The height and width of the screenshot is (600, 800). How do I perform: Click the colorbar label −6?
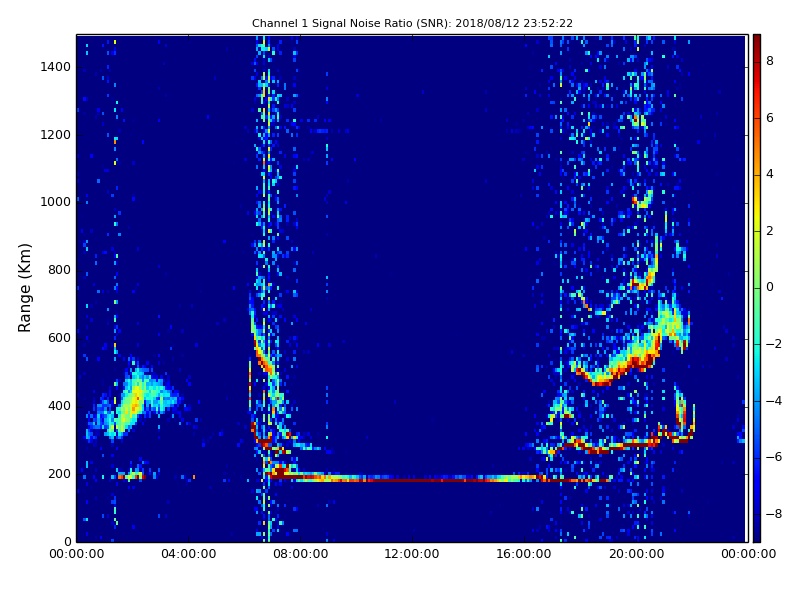pyautogui.click(x=774, y=457)
